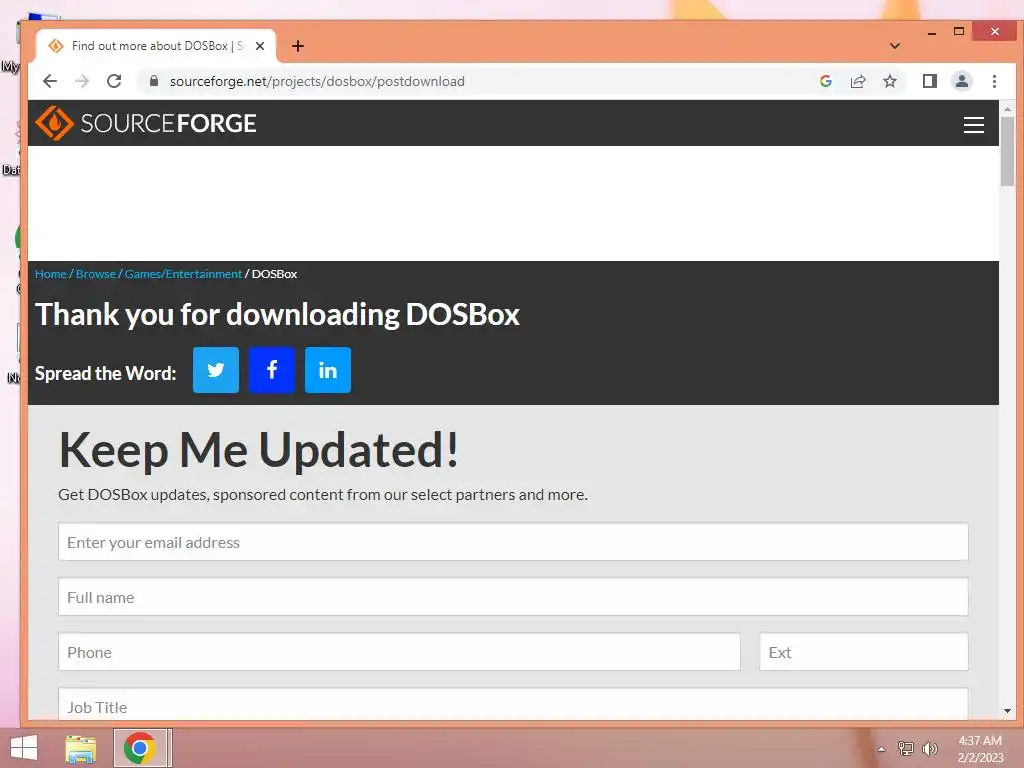This screenshot has height=768, width=1024.
Task: Click the Thank you for downloading DOSBox heading
Action: click(277, 315)
